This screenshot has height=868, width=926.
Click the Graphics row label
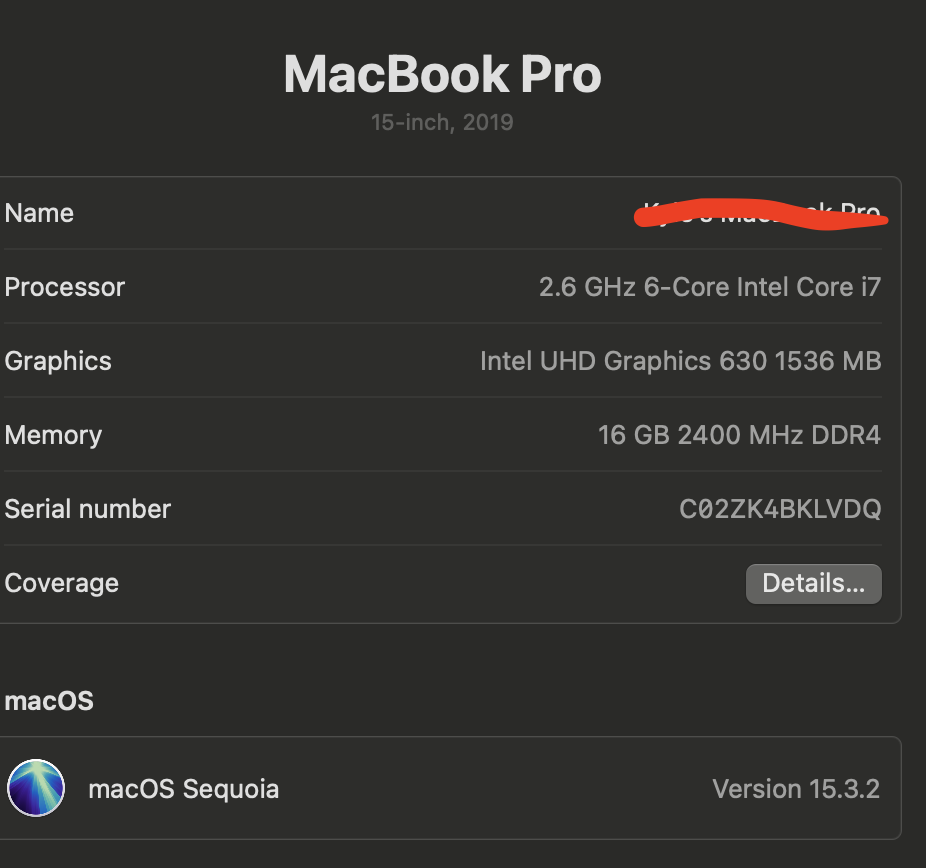58,361
